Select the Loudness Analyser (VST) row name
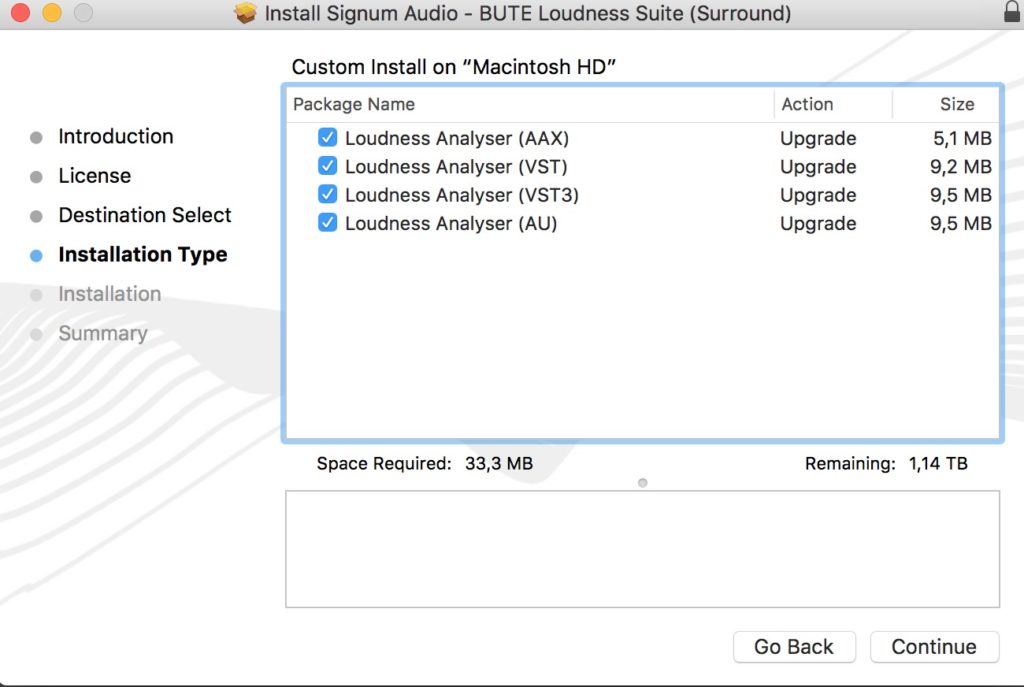 tap(456, 167)
